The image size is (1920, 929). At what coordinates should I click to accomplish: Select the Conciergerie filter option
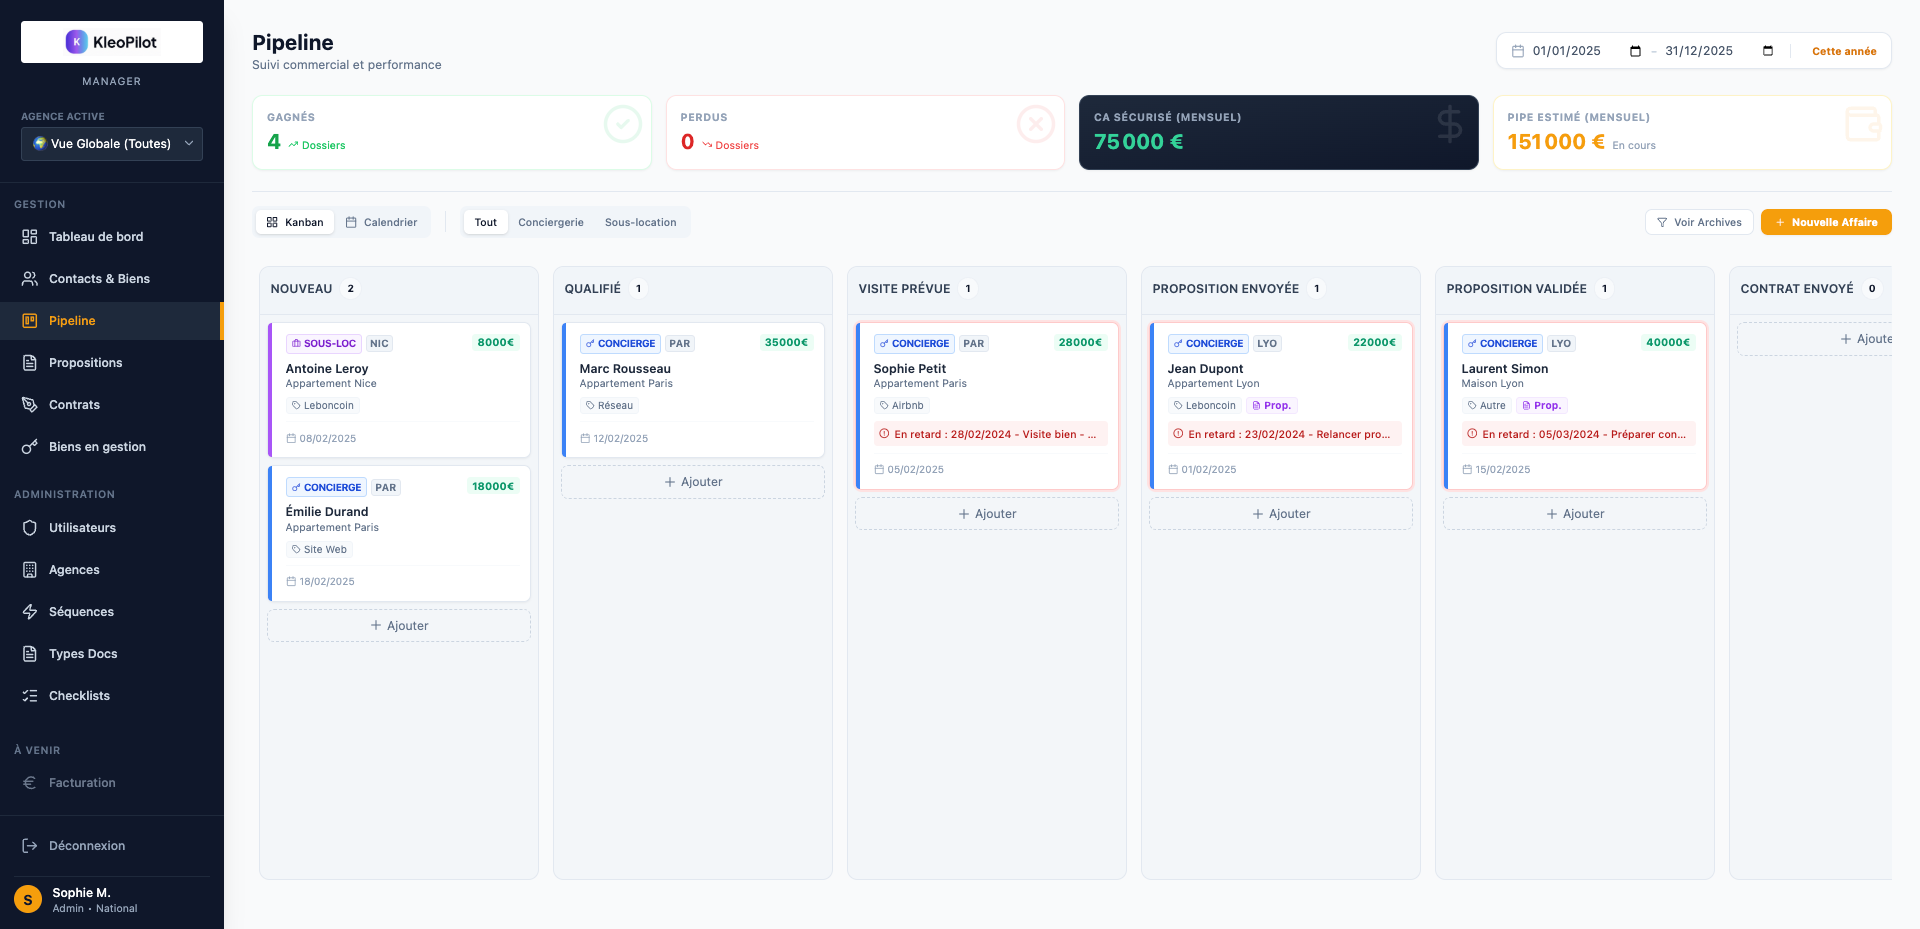pyautogui.click(x=550, y=222)
